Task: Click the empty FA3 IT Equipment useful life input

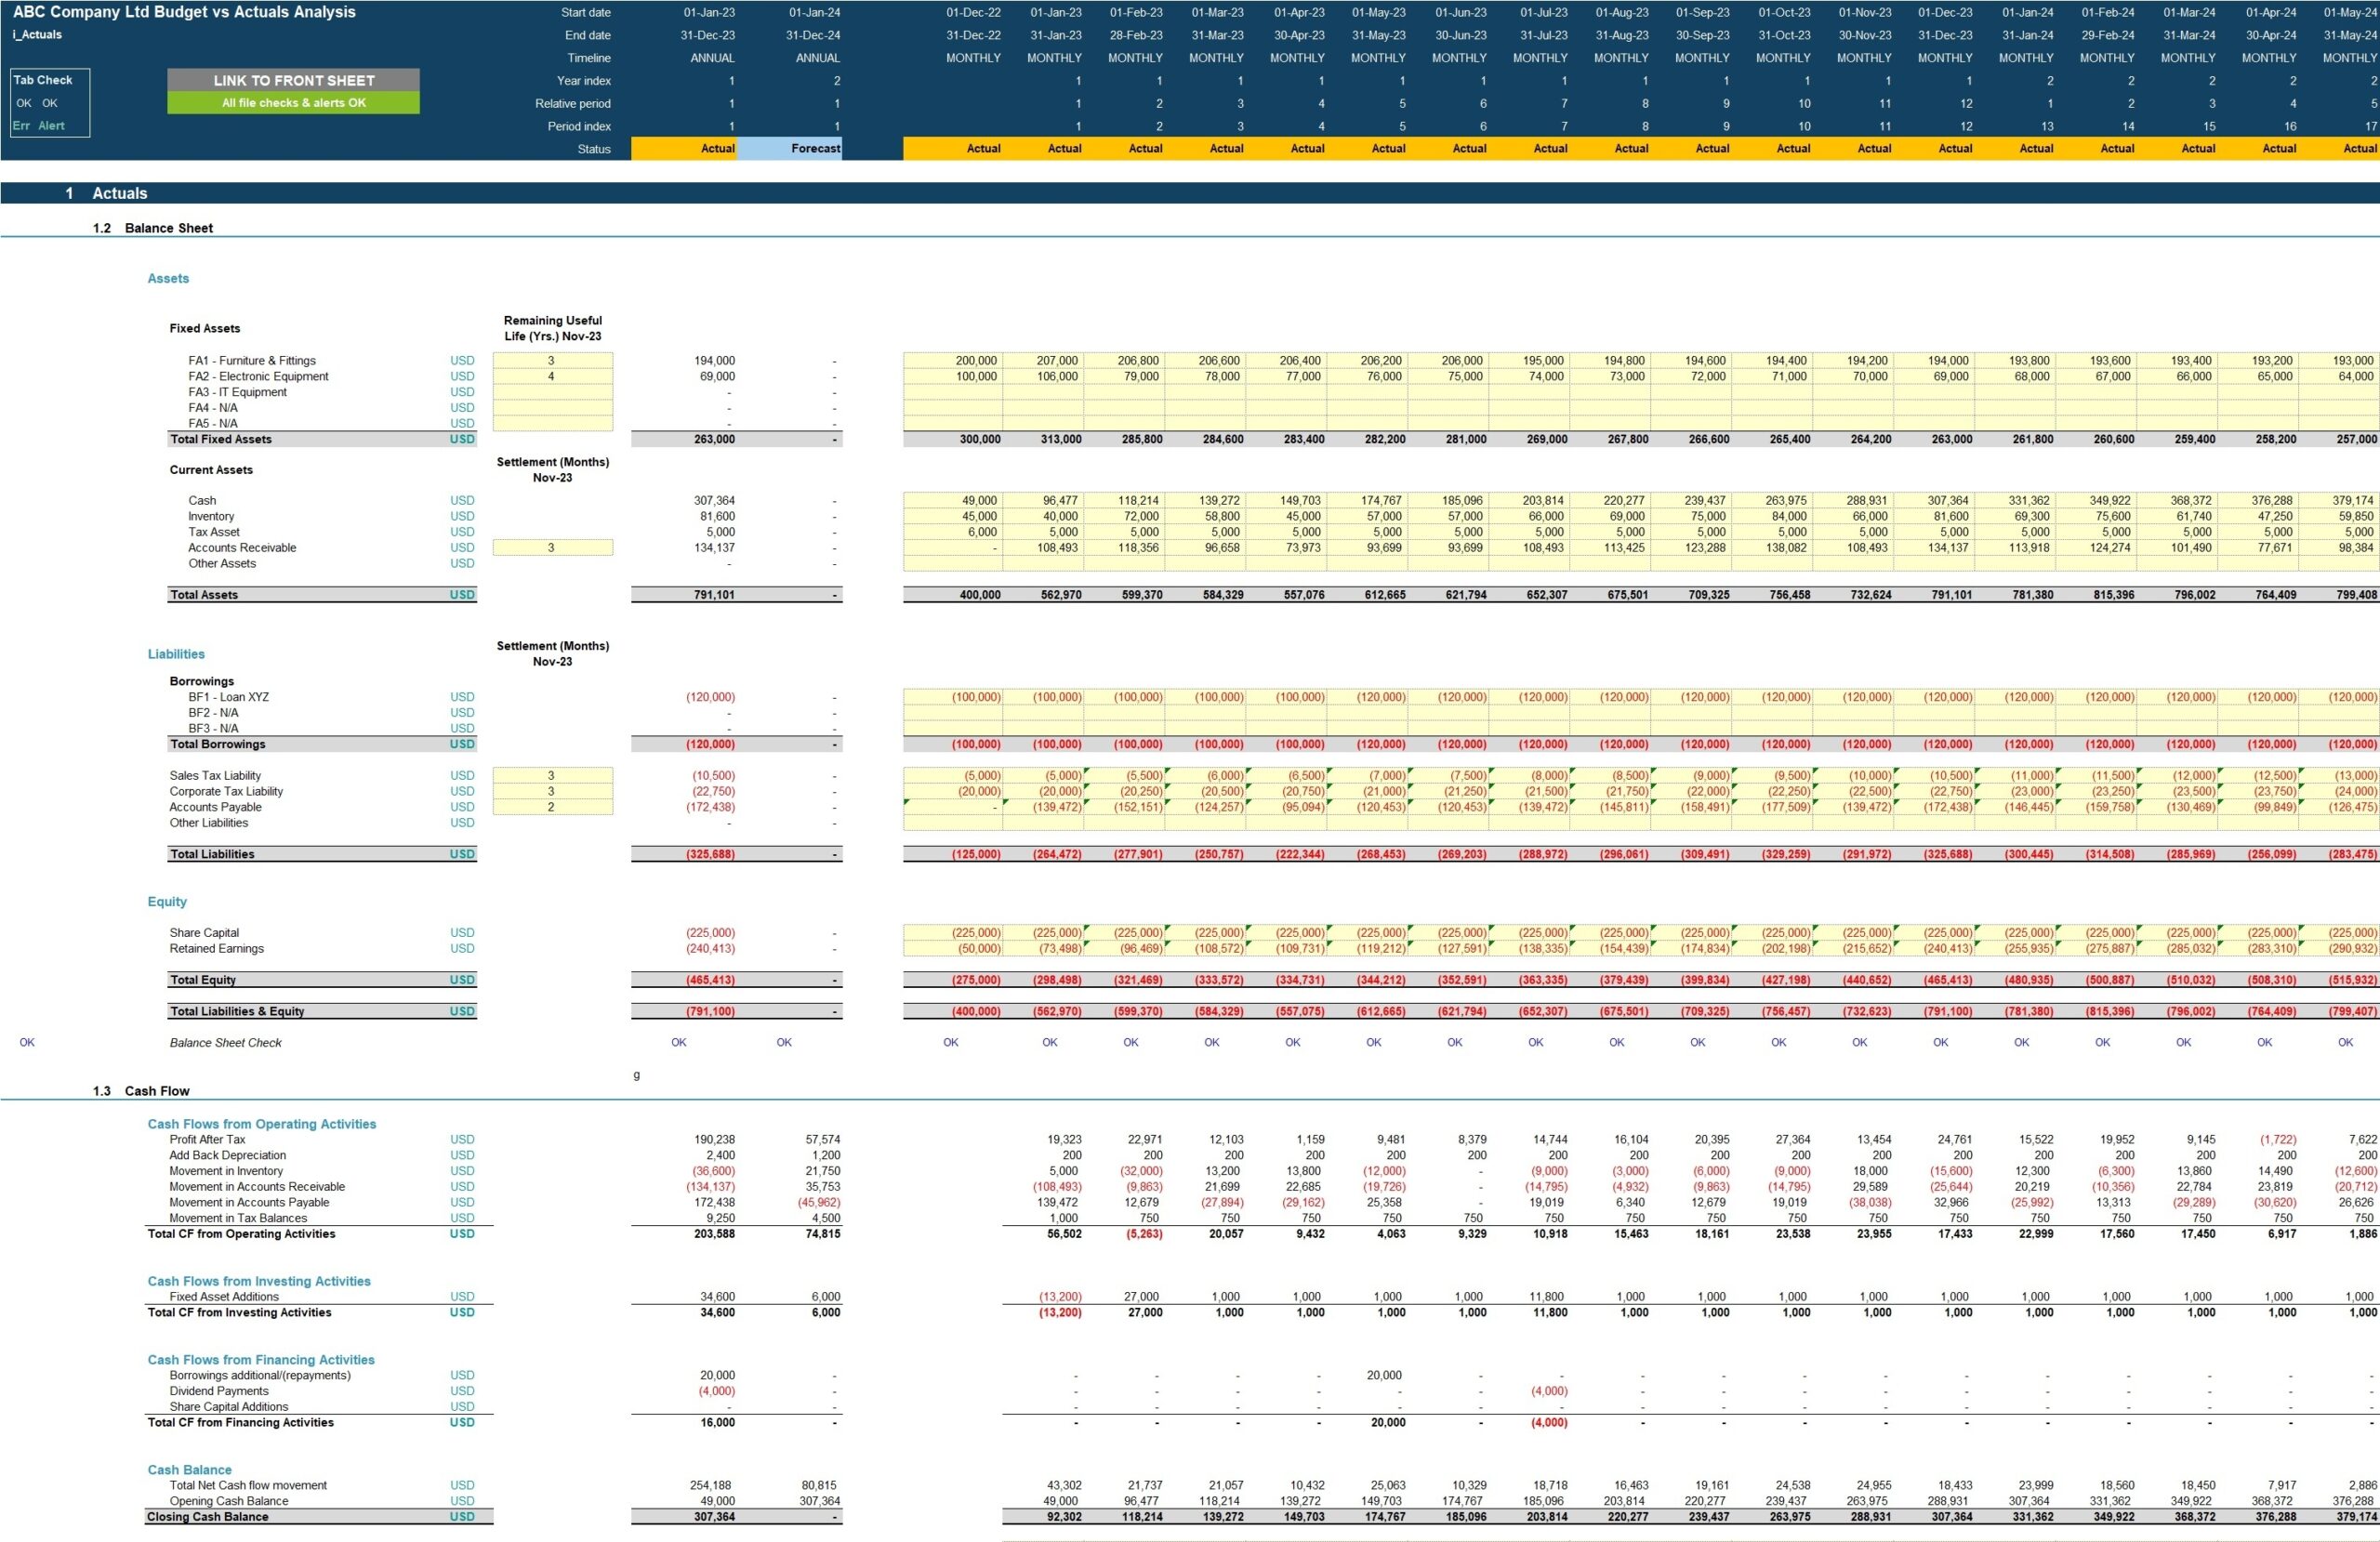Action: tap(552, 392)
